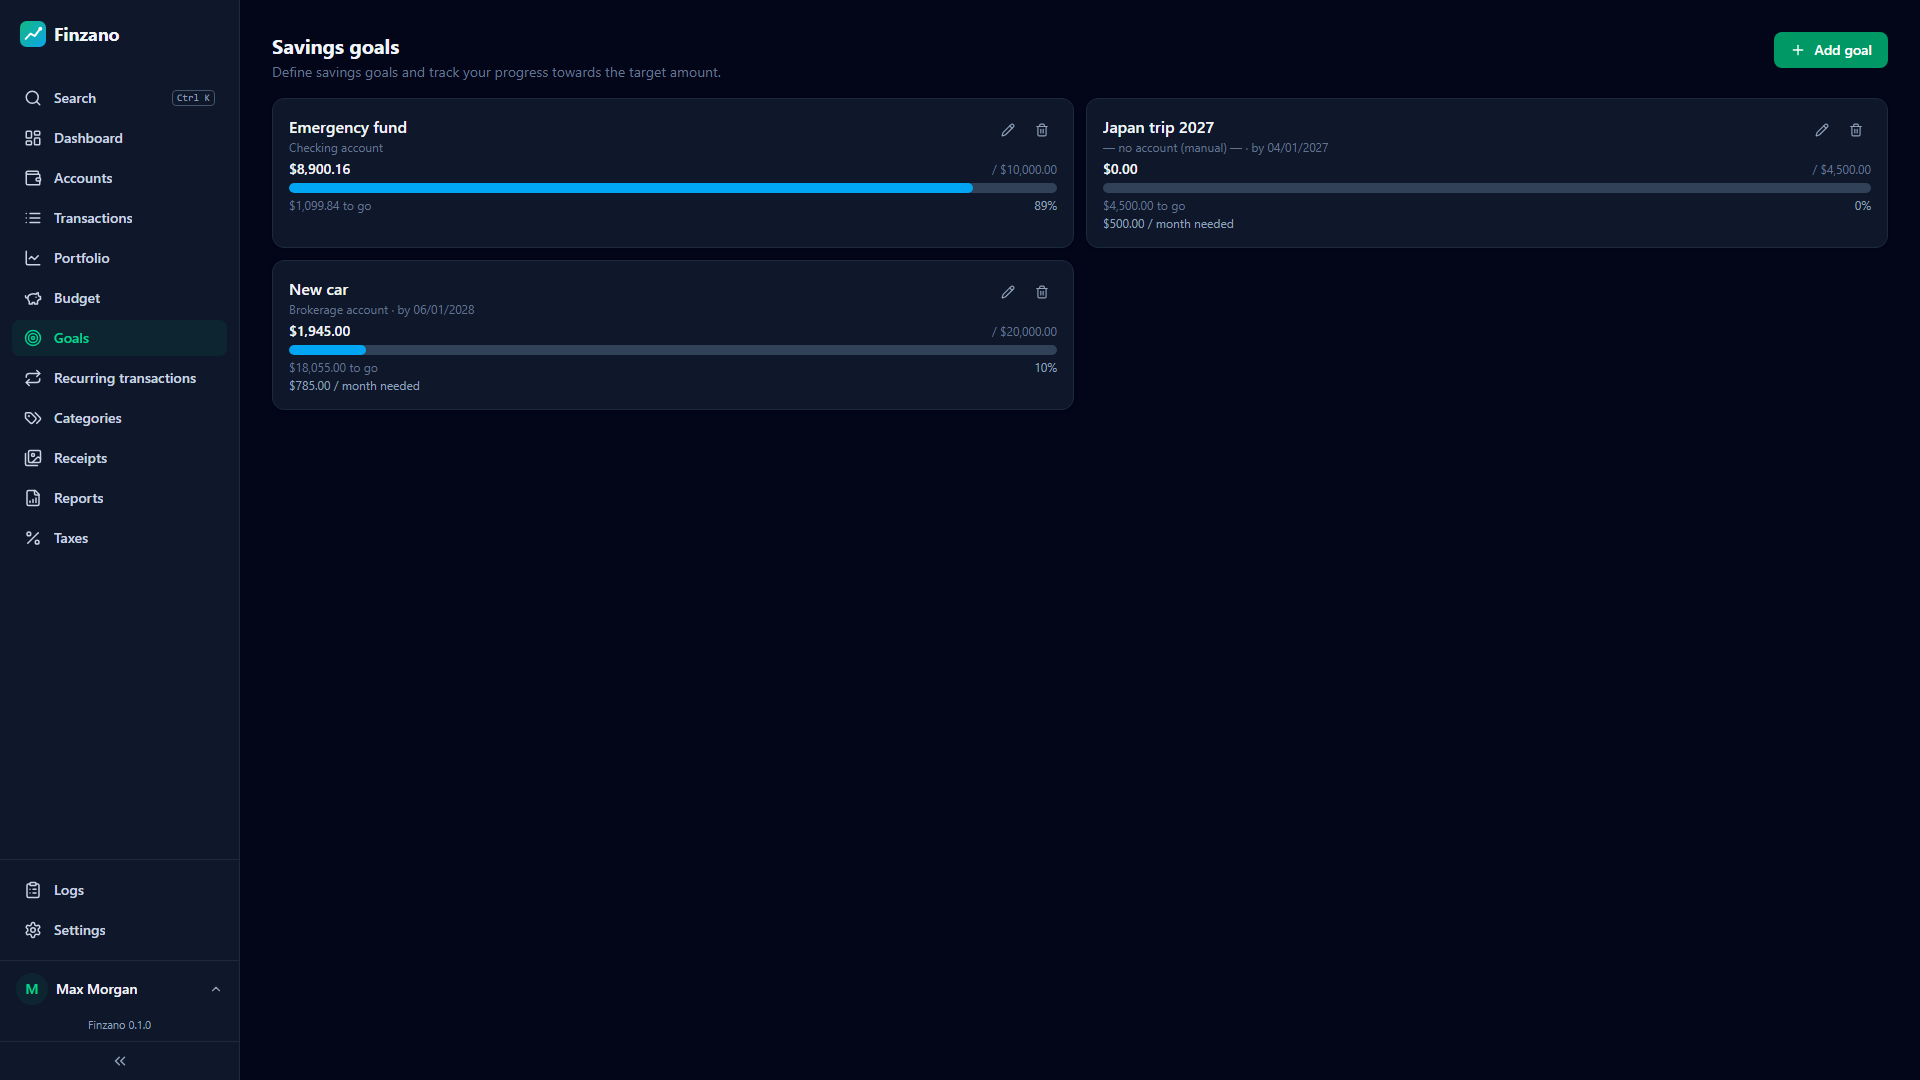The height and width of the screenshot is (1080, 1920).
Task: Click the Emergency fund progress bar
Action: tap(673, 188)
